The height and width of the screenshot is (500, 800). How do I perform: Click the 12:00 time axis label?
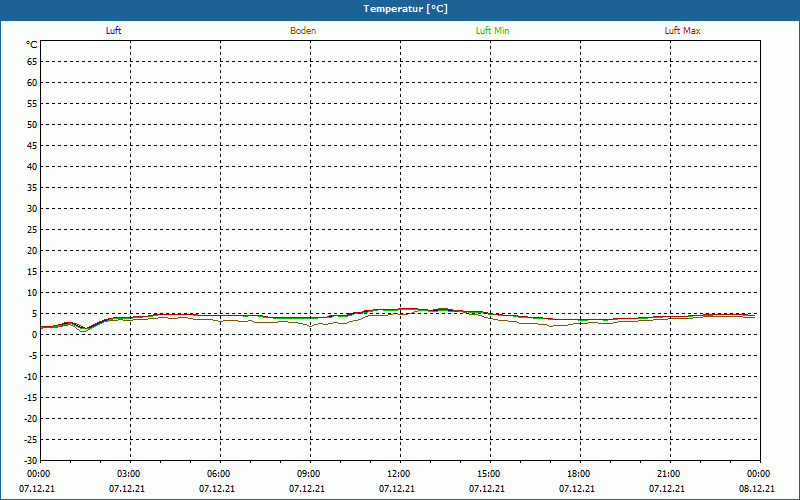[x=398, y=474]
